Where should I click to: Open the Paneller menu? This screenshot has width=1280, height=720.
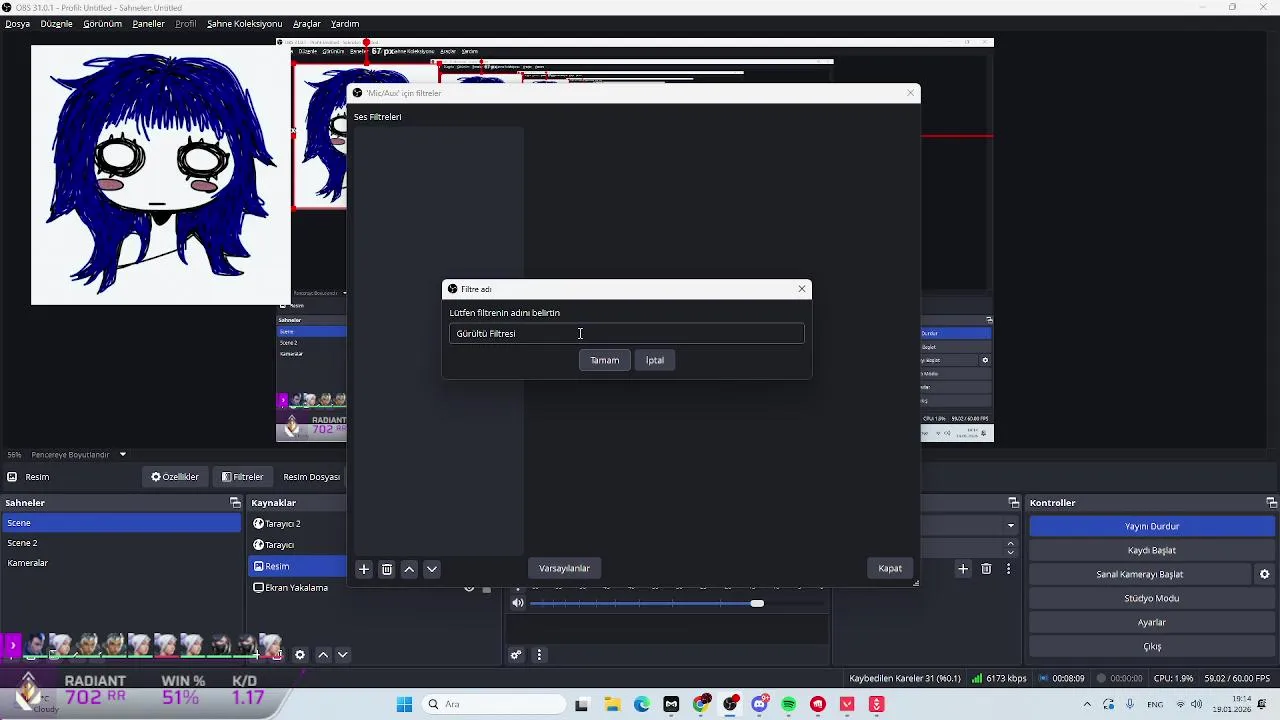[148, 24]
